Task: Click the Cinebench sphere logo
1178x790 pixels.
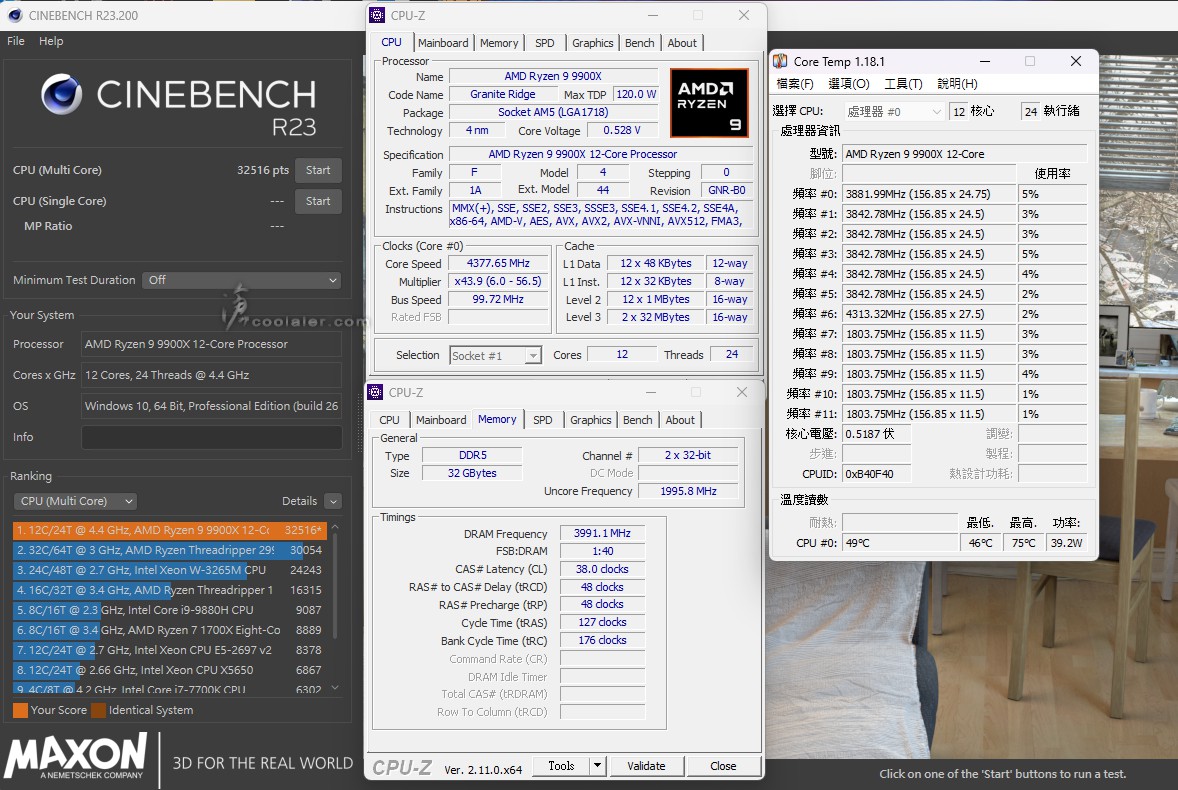Action: pyautogui.click(x=62, y=94)
